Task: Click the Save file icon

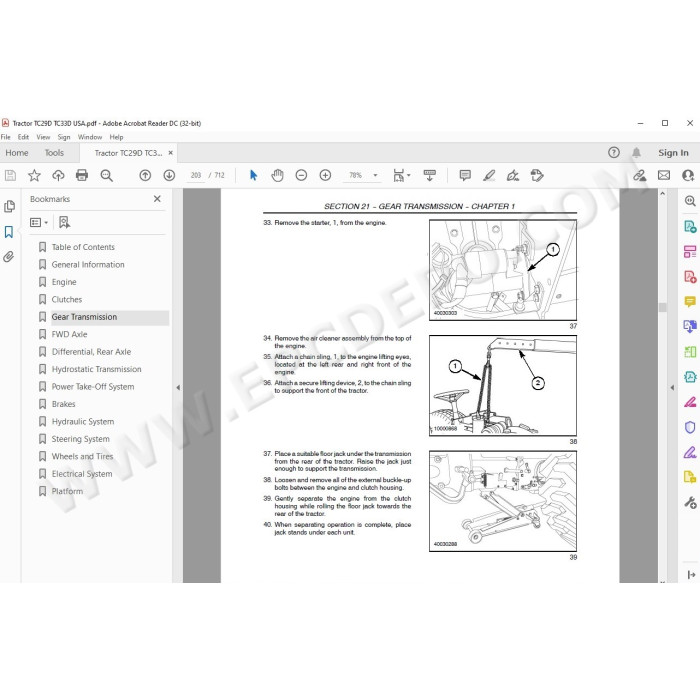Action: pyautogui.click(x=10, y=175)
